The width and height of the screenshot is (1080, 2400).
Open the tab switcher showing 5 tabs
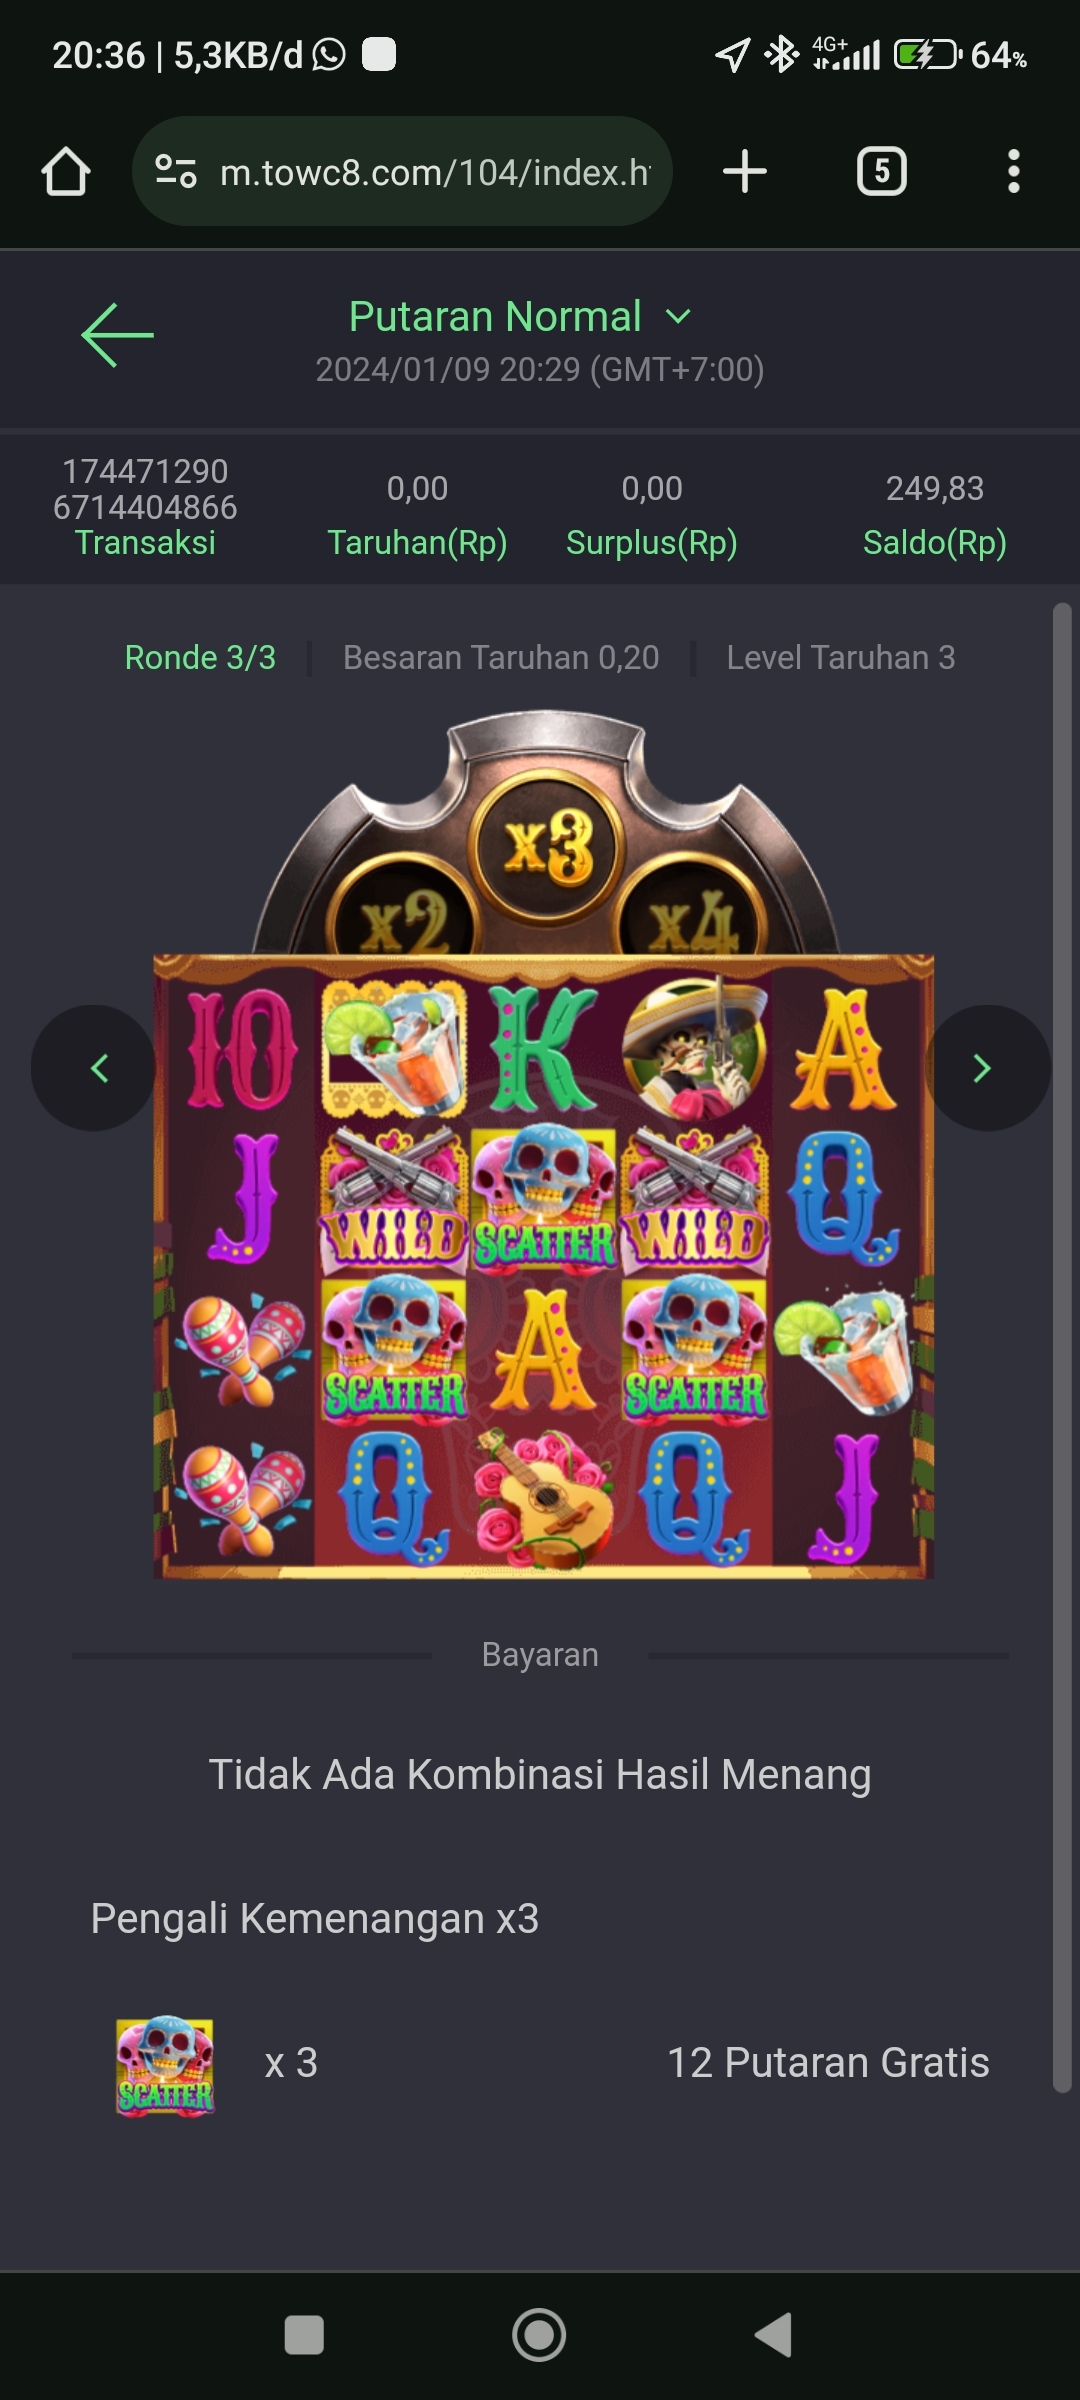(882, 171)
